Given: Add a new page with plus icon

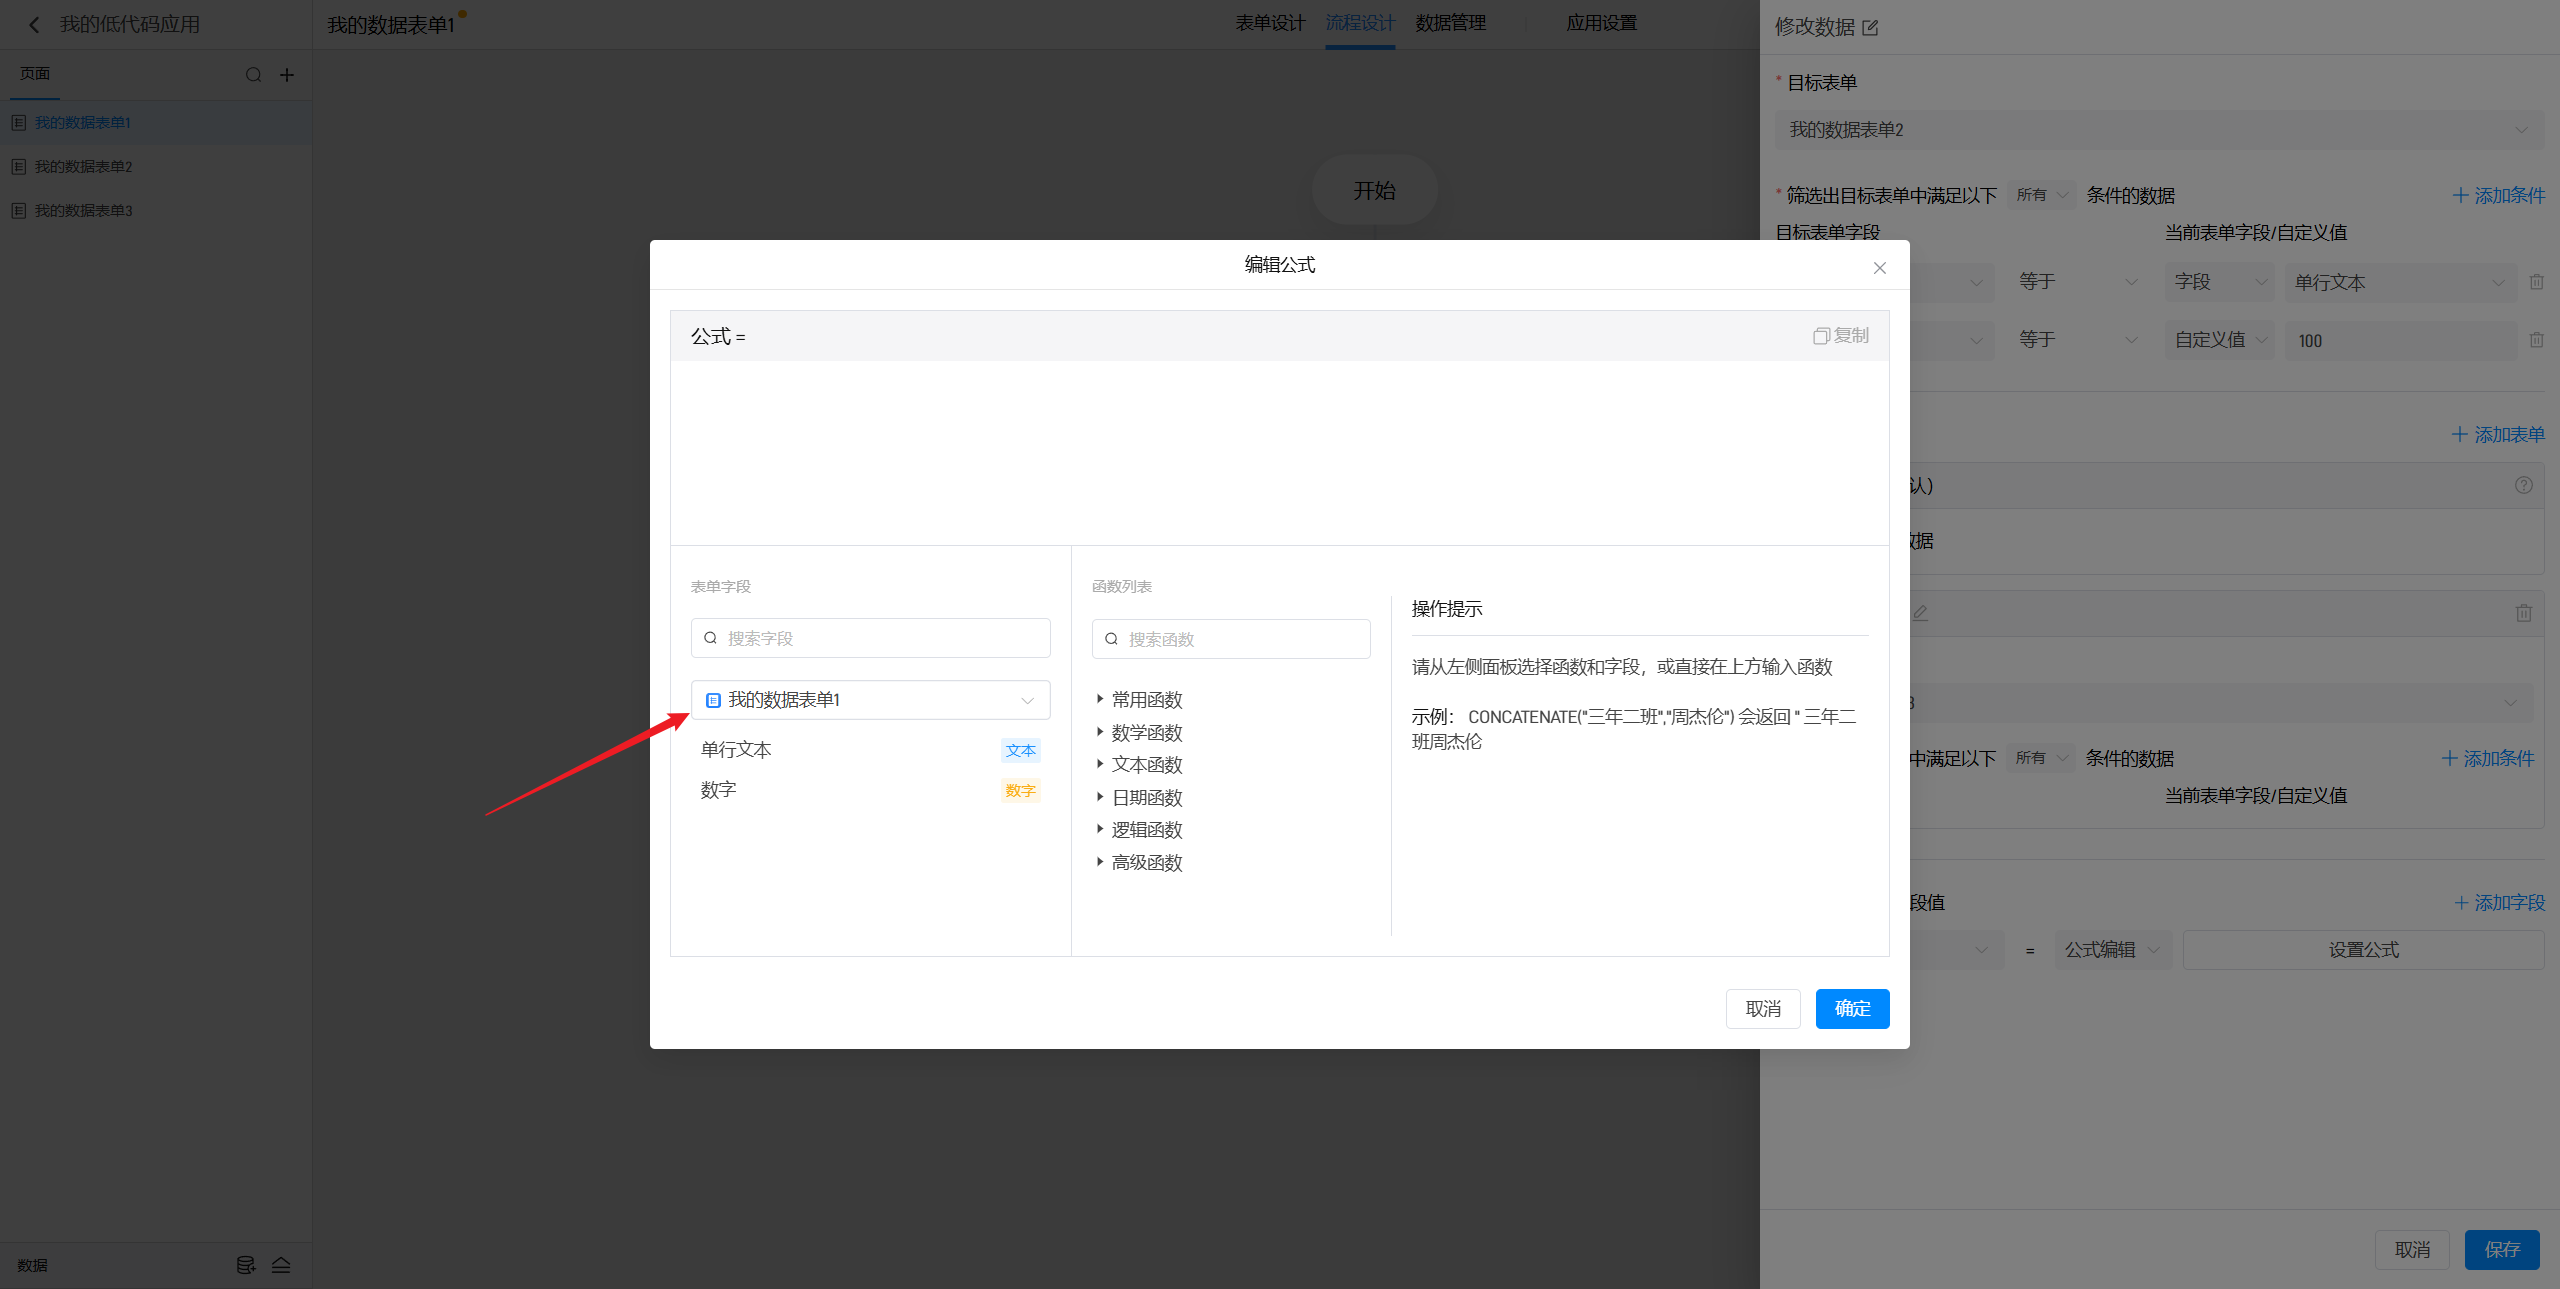Looking at the screenshot, I should pyautogui.click(x=287, y=75).
